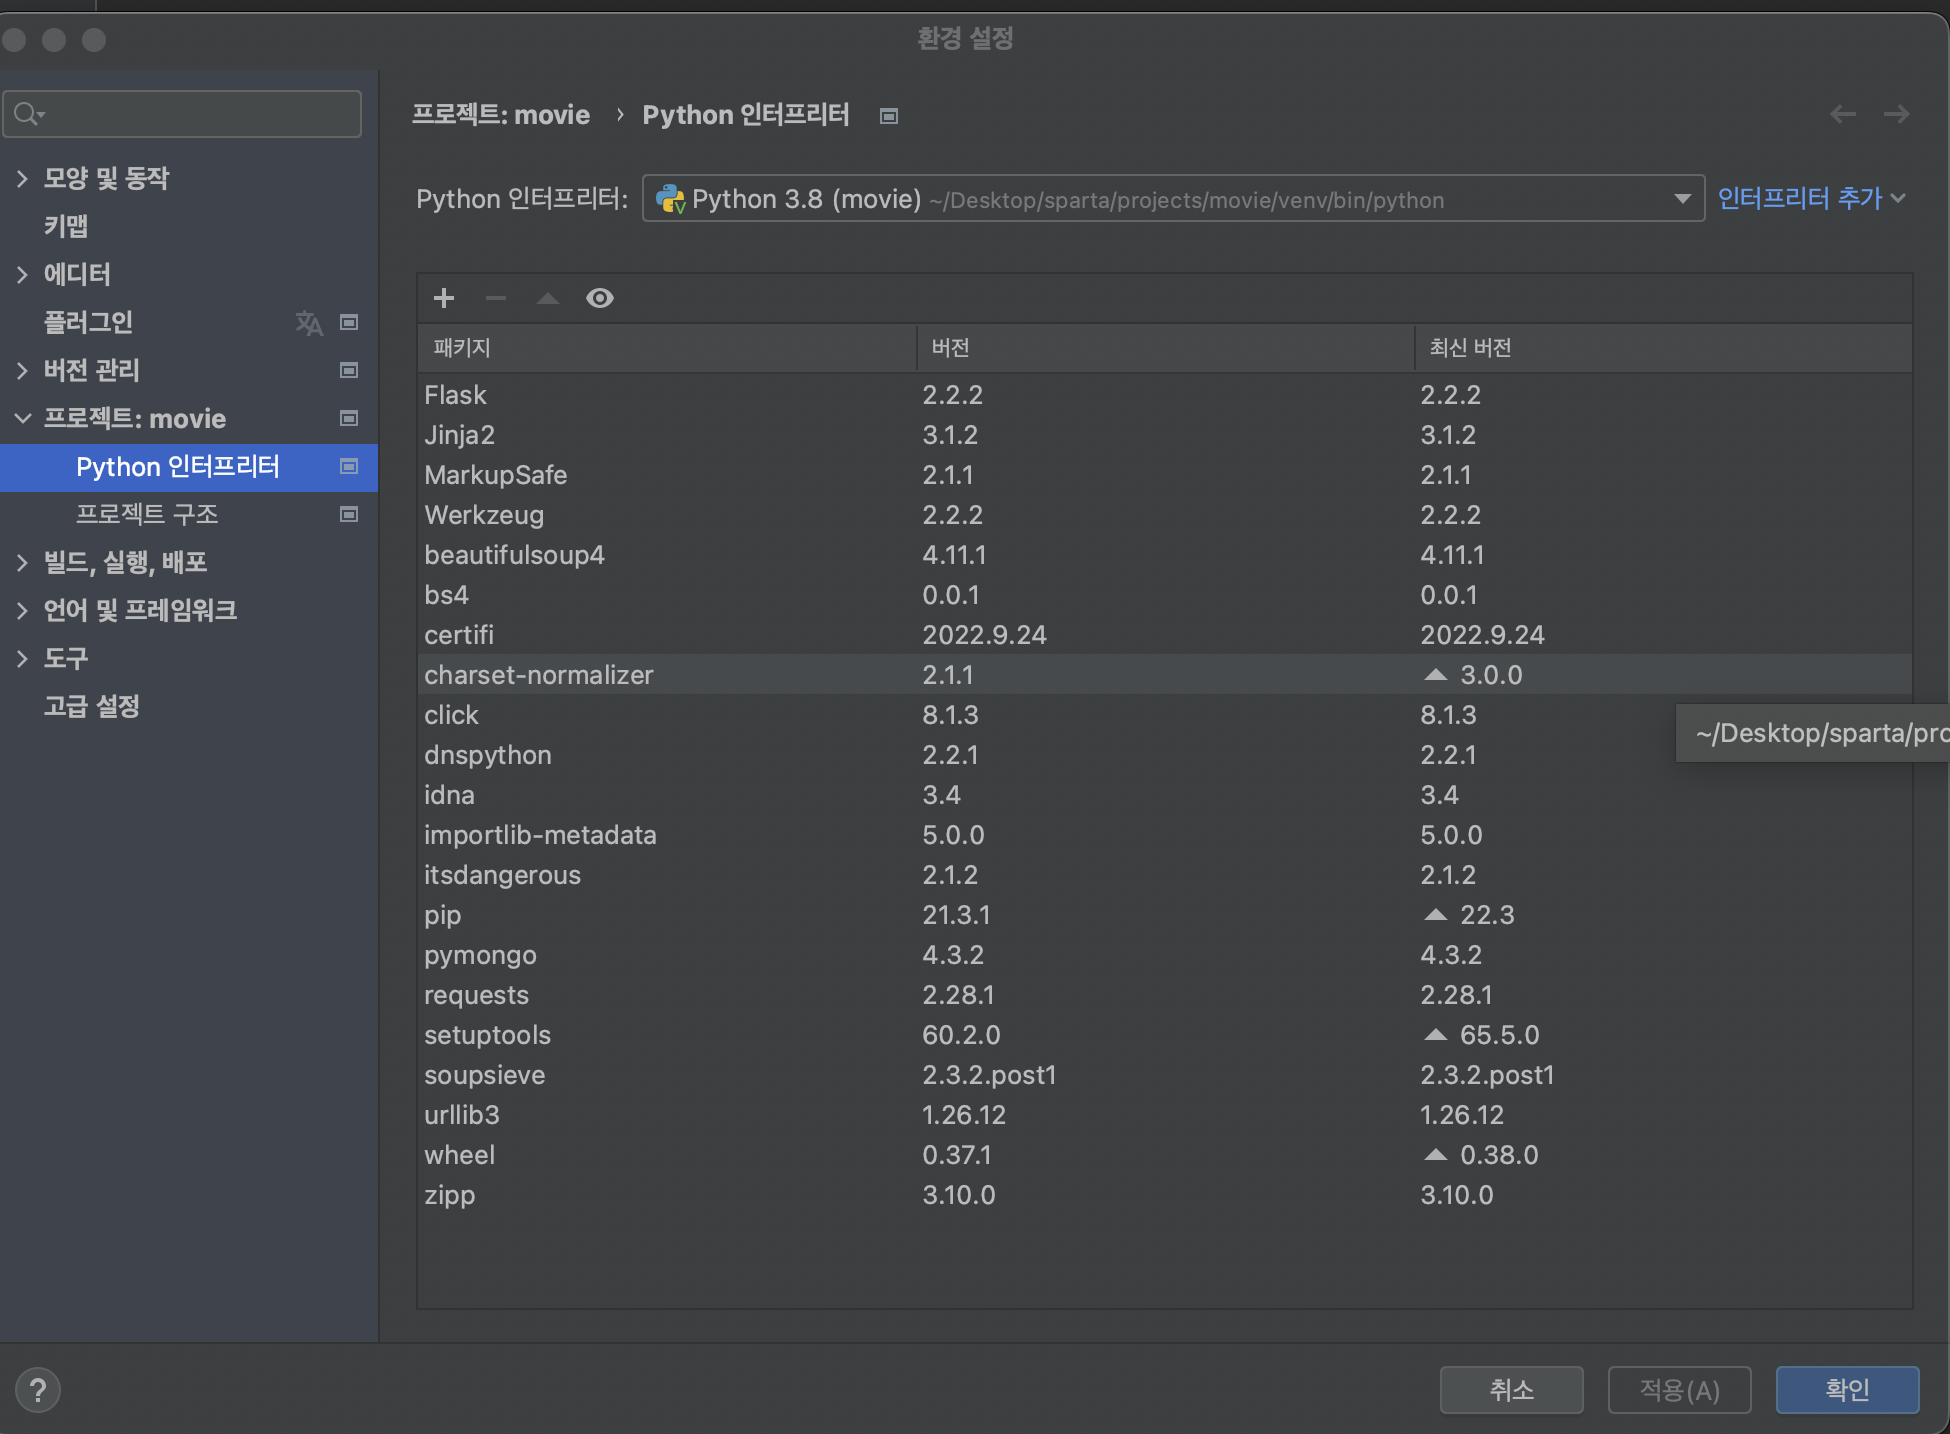Select the click package row

click(1165, 715)
